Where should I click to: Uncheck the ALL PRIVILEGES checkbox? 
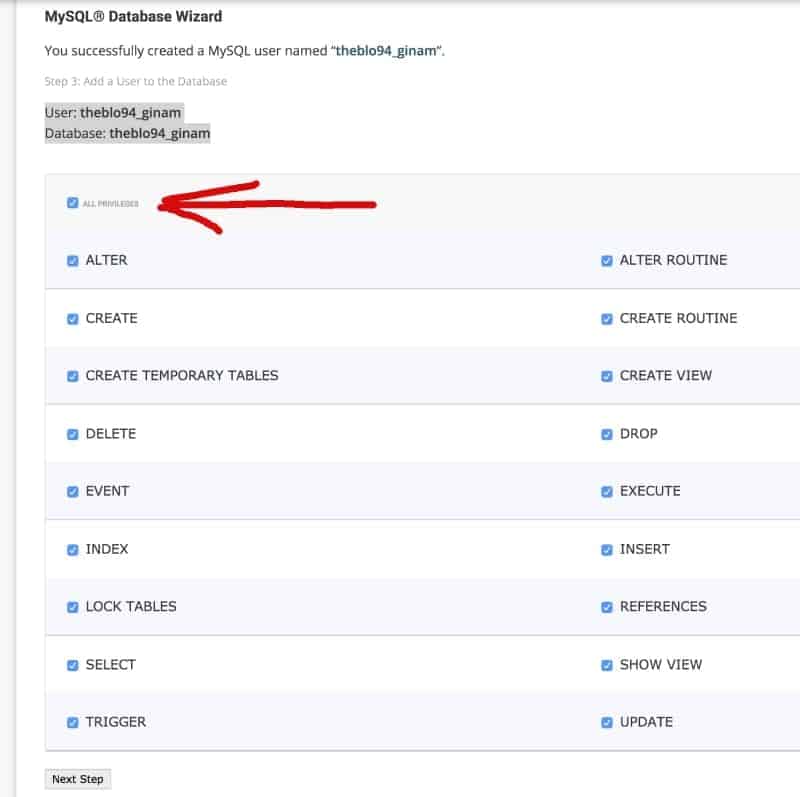point(72,203)
